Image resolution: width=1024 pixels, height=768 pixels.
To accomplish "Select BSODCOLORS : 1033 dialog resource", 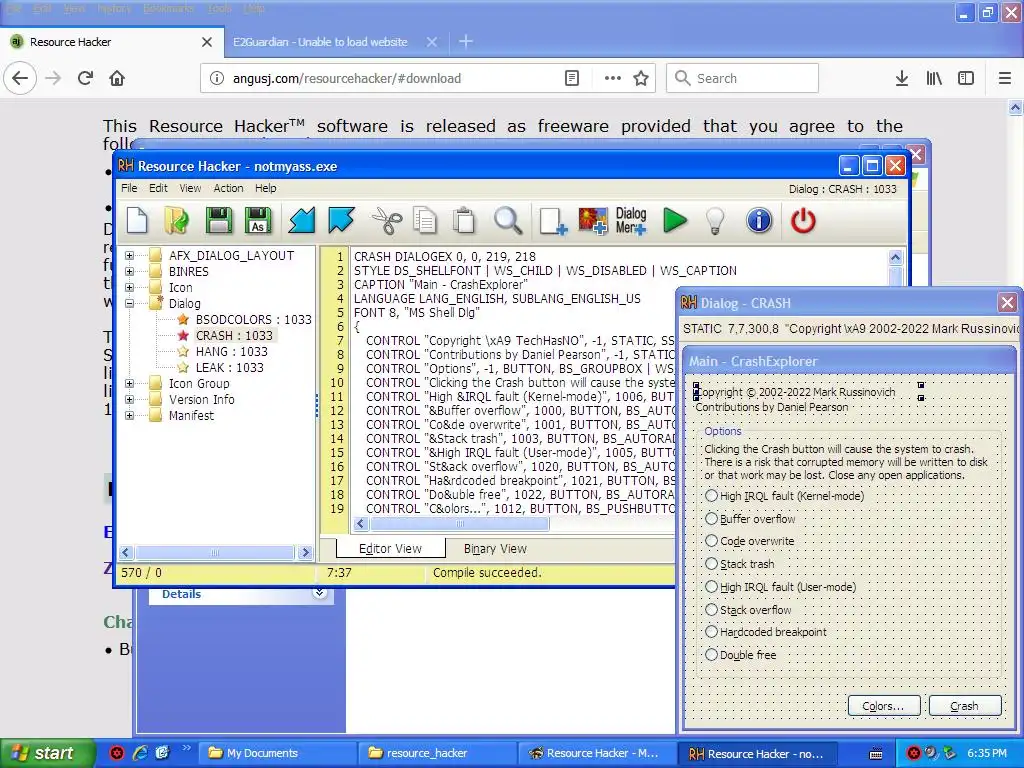I will point(253,319).
